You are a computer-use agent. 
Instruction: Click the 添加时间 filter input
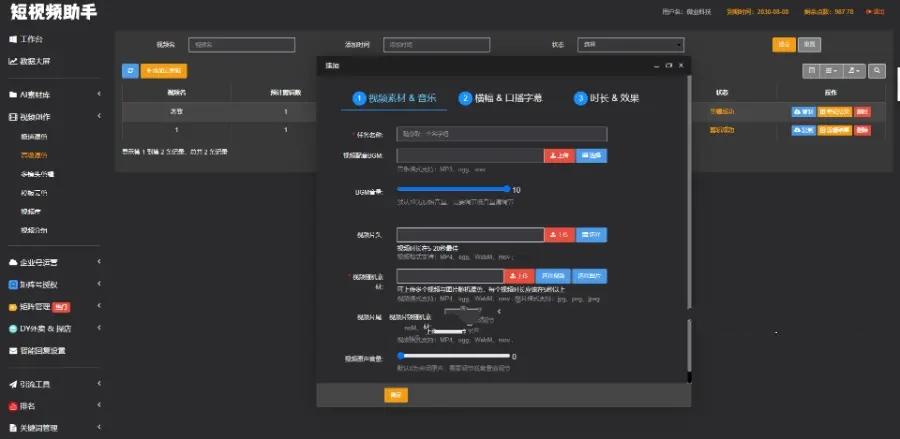(436, 45)
